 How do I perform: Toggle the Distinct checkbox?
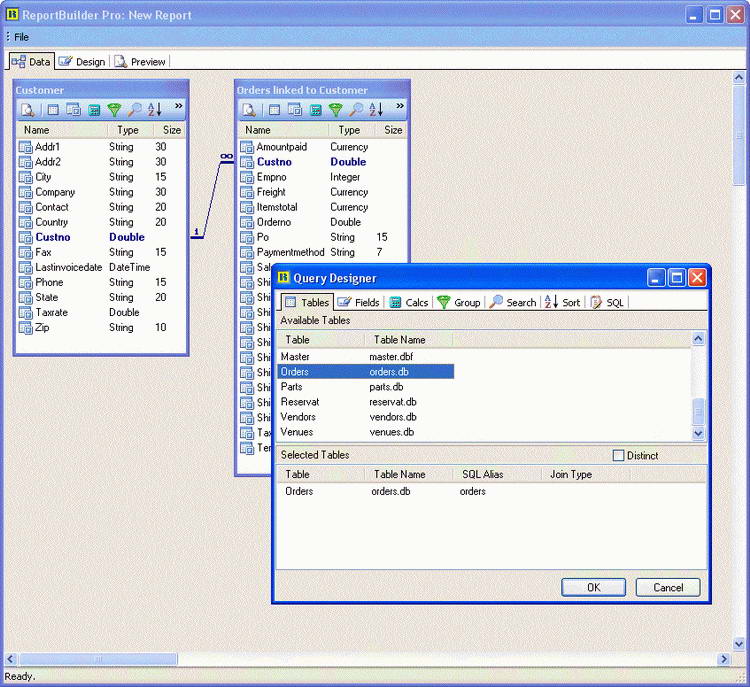click(x=618, y=455)
